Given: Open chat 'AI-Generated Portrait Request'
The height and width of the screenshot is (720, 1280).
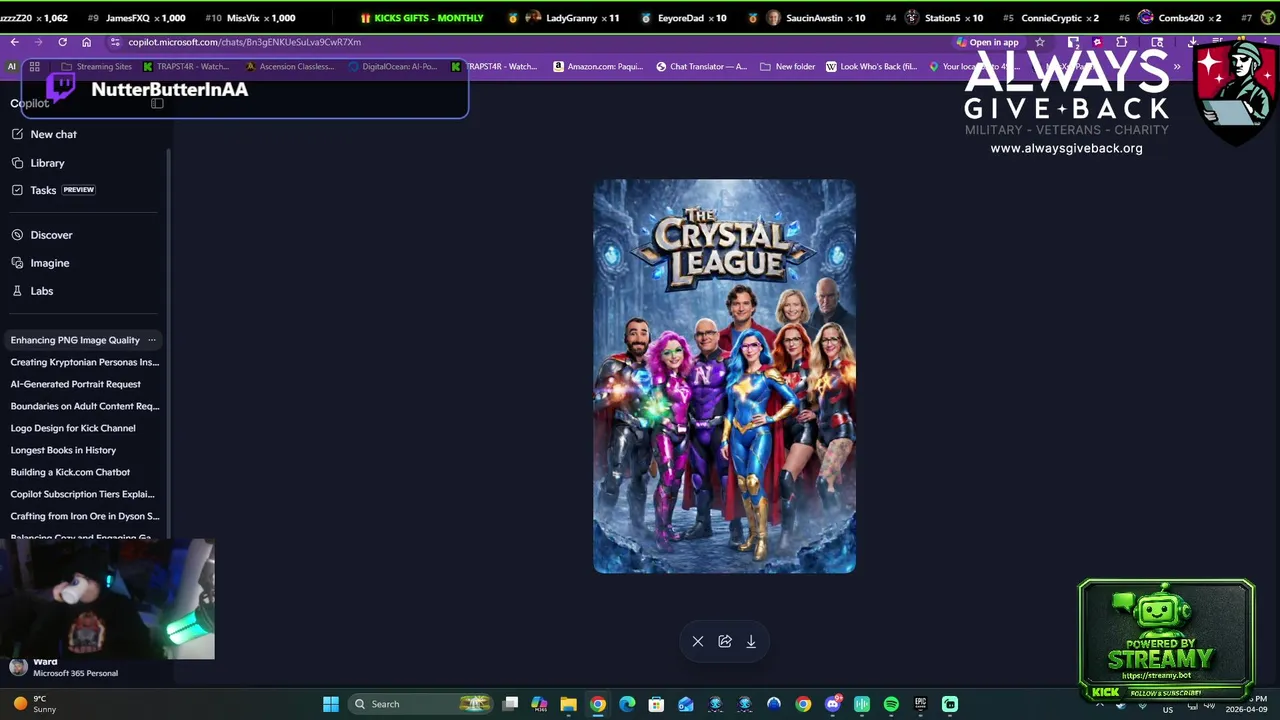Looking at the screenshot, I should point(75,384).
